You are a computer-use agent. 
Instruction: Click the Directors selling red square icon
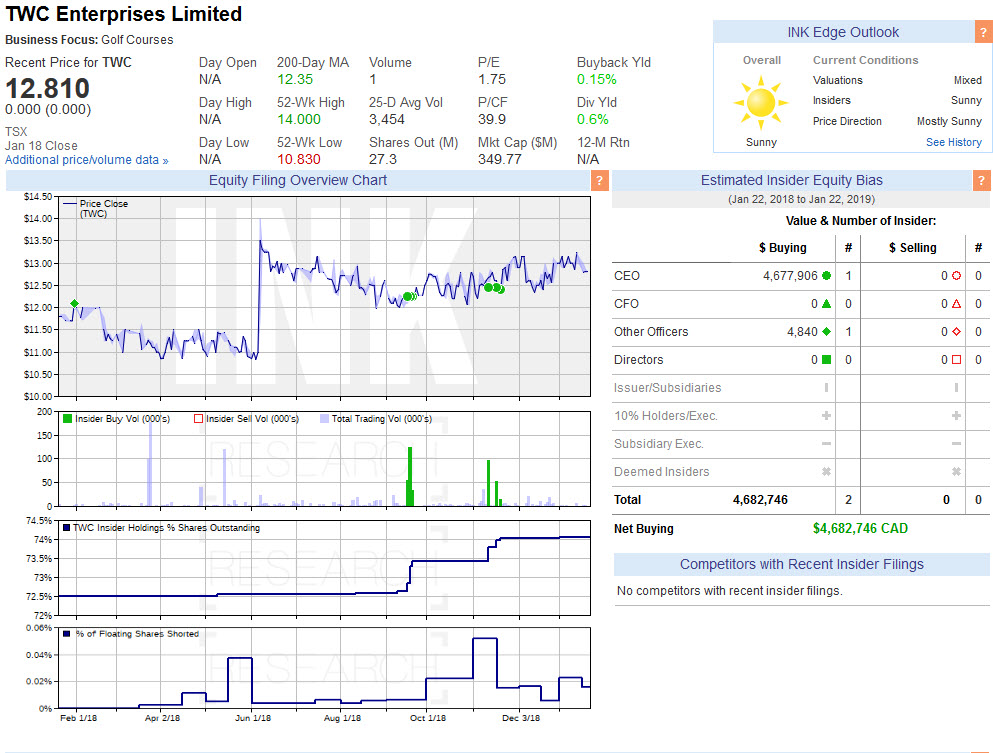click(956, 360)
